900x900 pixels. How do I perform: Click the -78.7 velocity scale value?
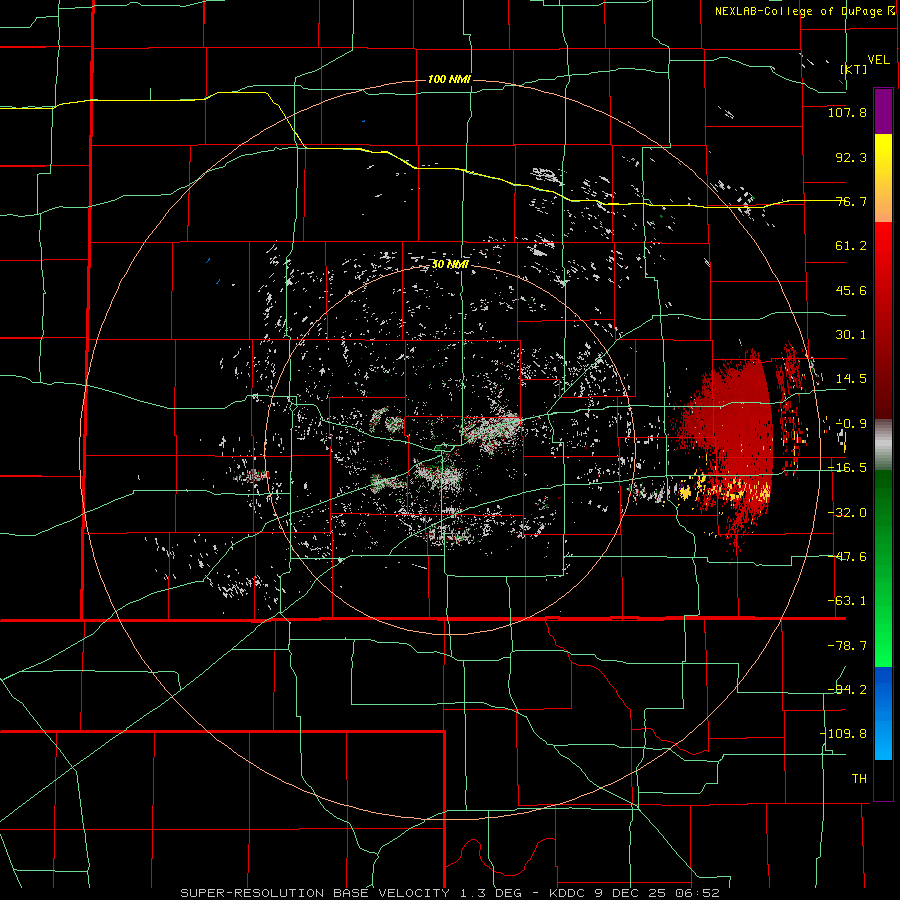(847, 646)
